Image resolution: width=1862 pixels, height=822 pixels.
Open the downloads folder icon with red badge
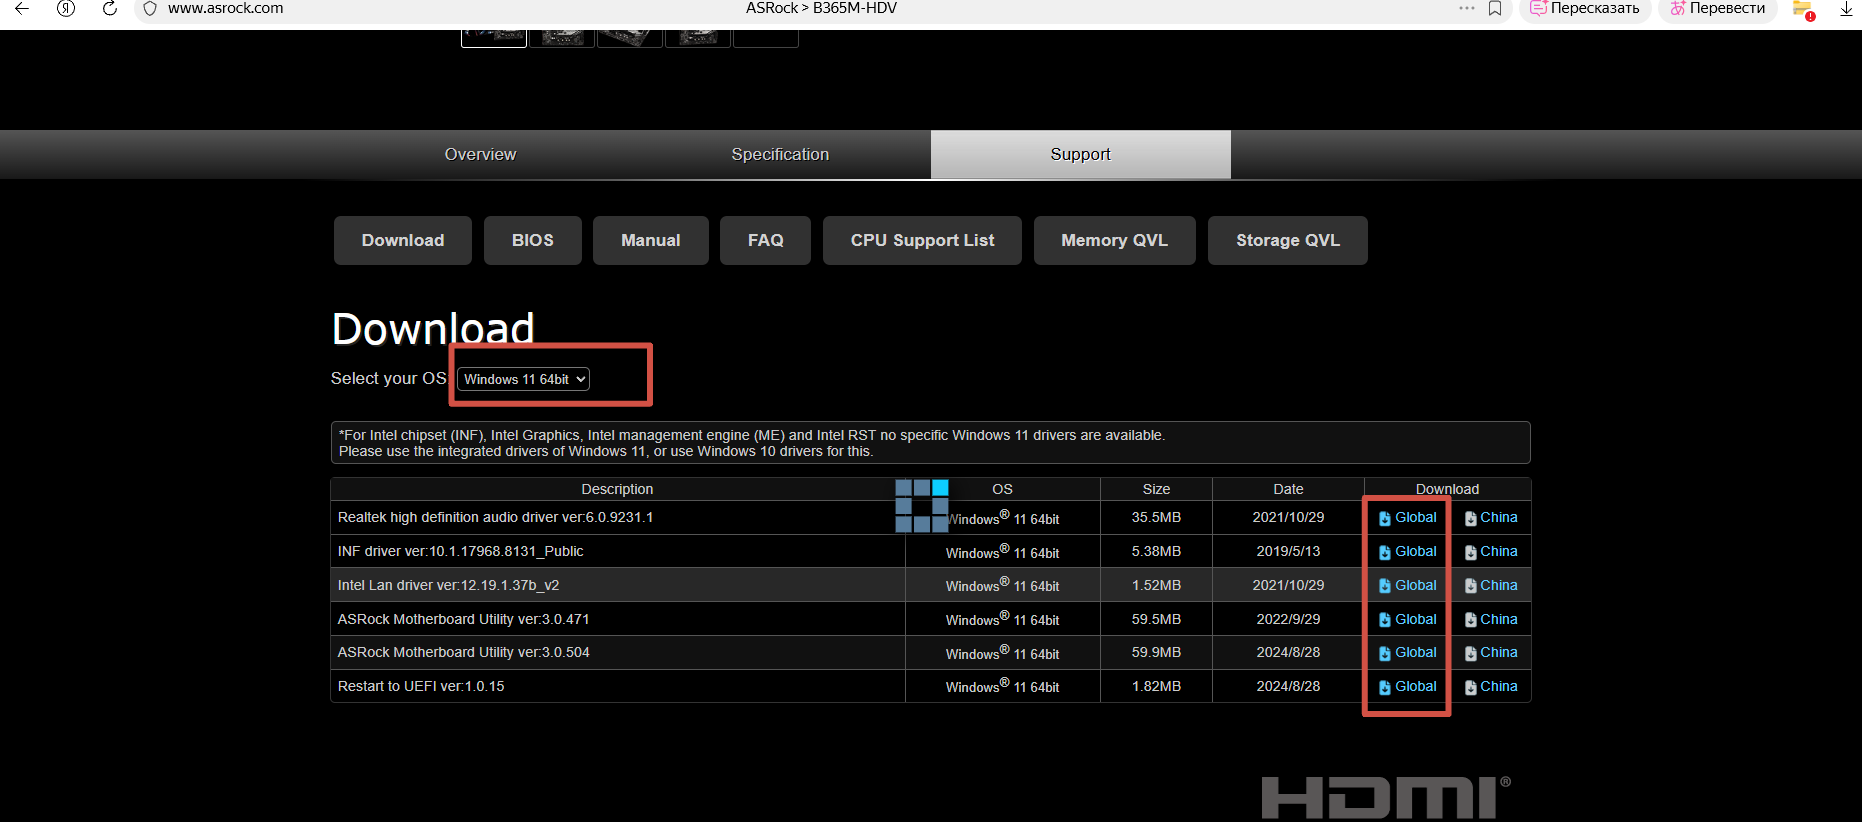1804,9
